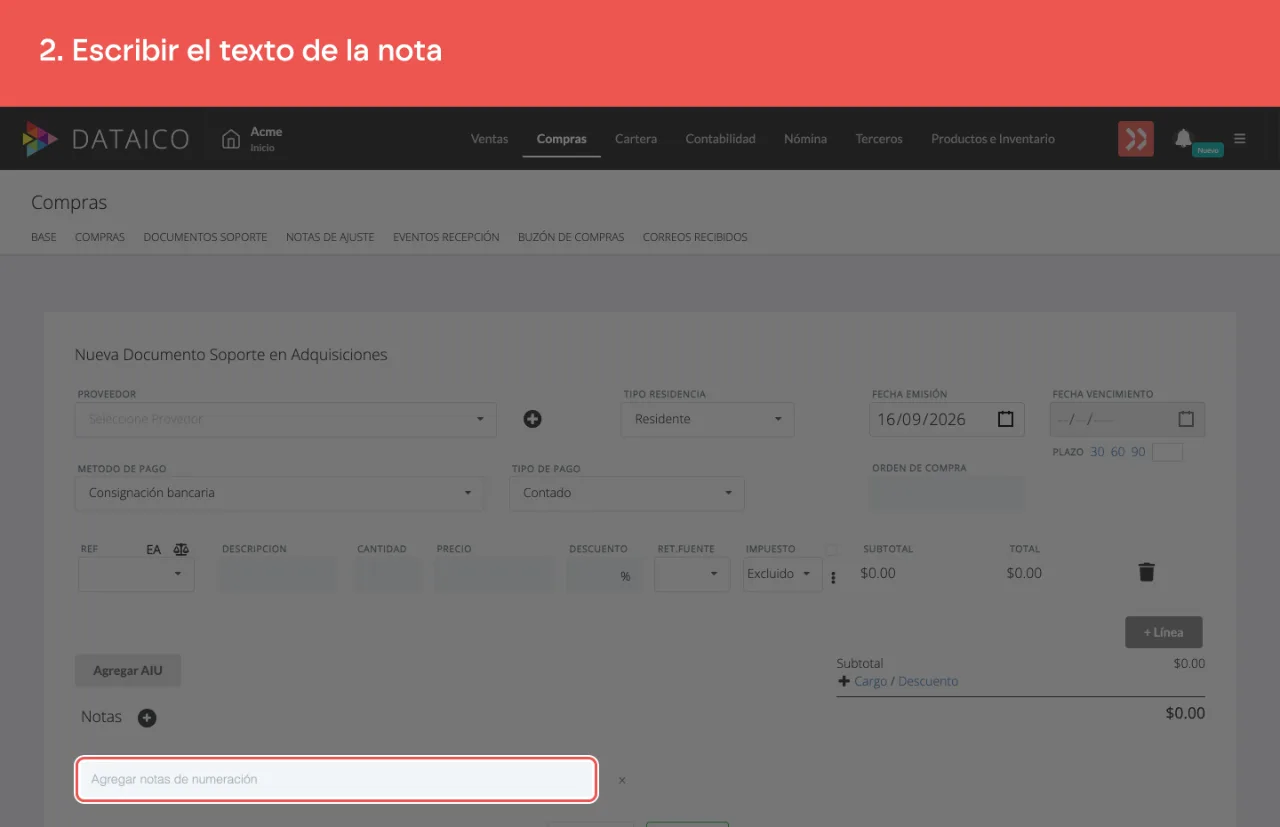Screen dimensions: 1280x827
Task: Toggle the checkbox beside Impuesto header
Action: click(x=831, y=549)
